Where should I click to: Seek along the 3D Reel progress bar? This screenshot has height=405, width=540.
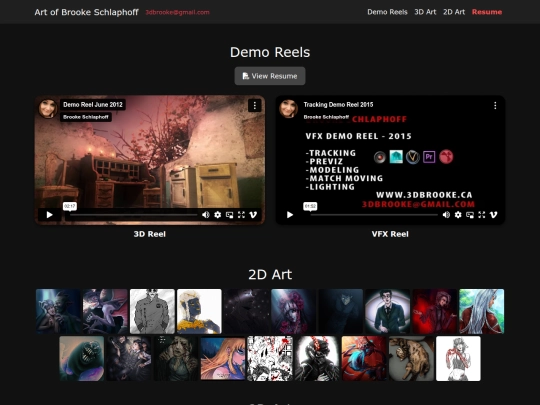click(134, 215)
